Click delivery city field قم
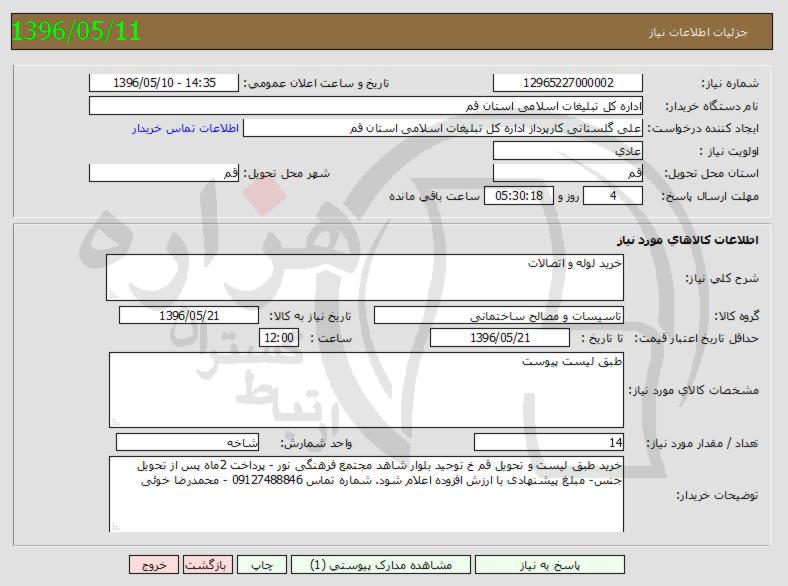 tap(164, 173)
